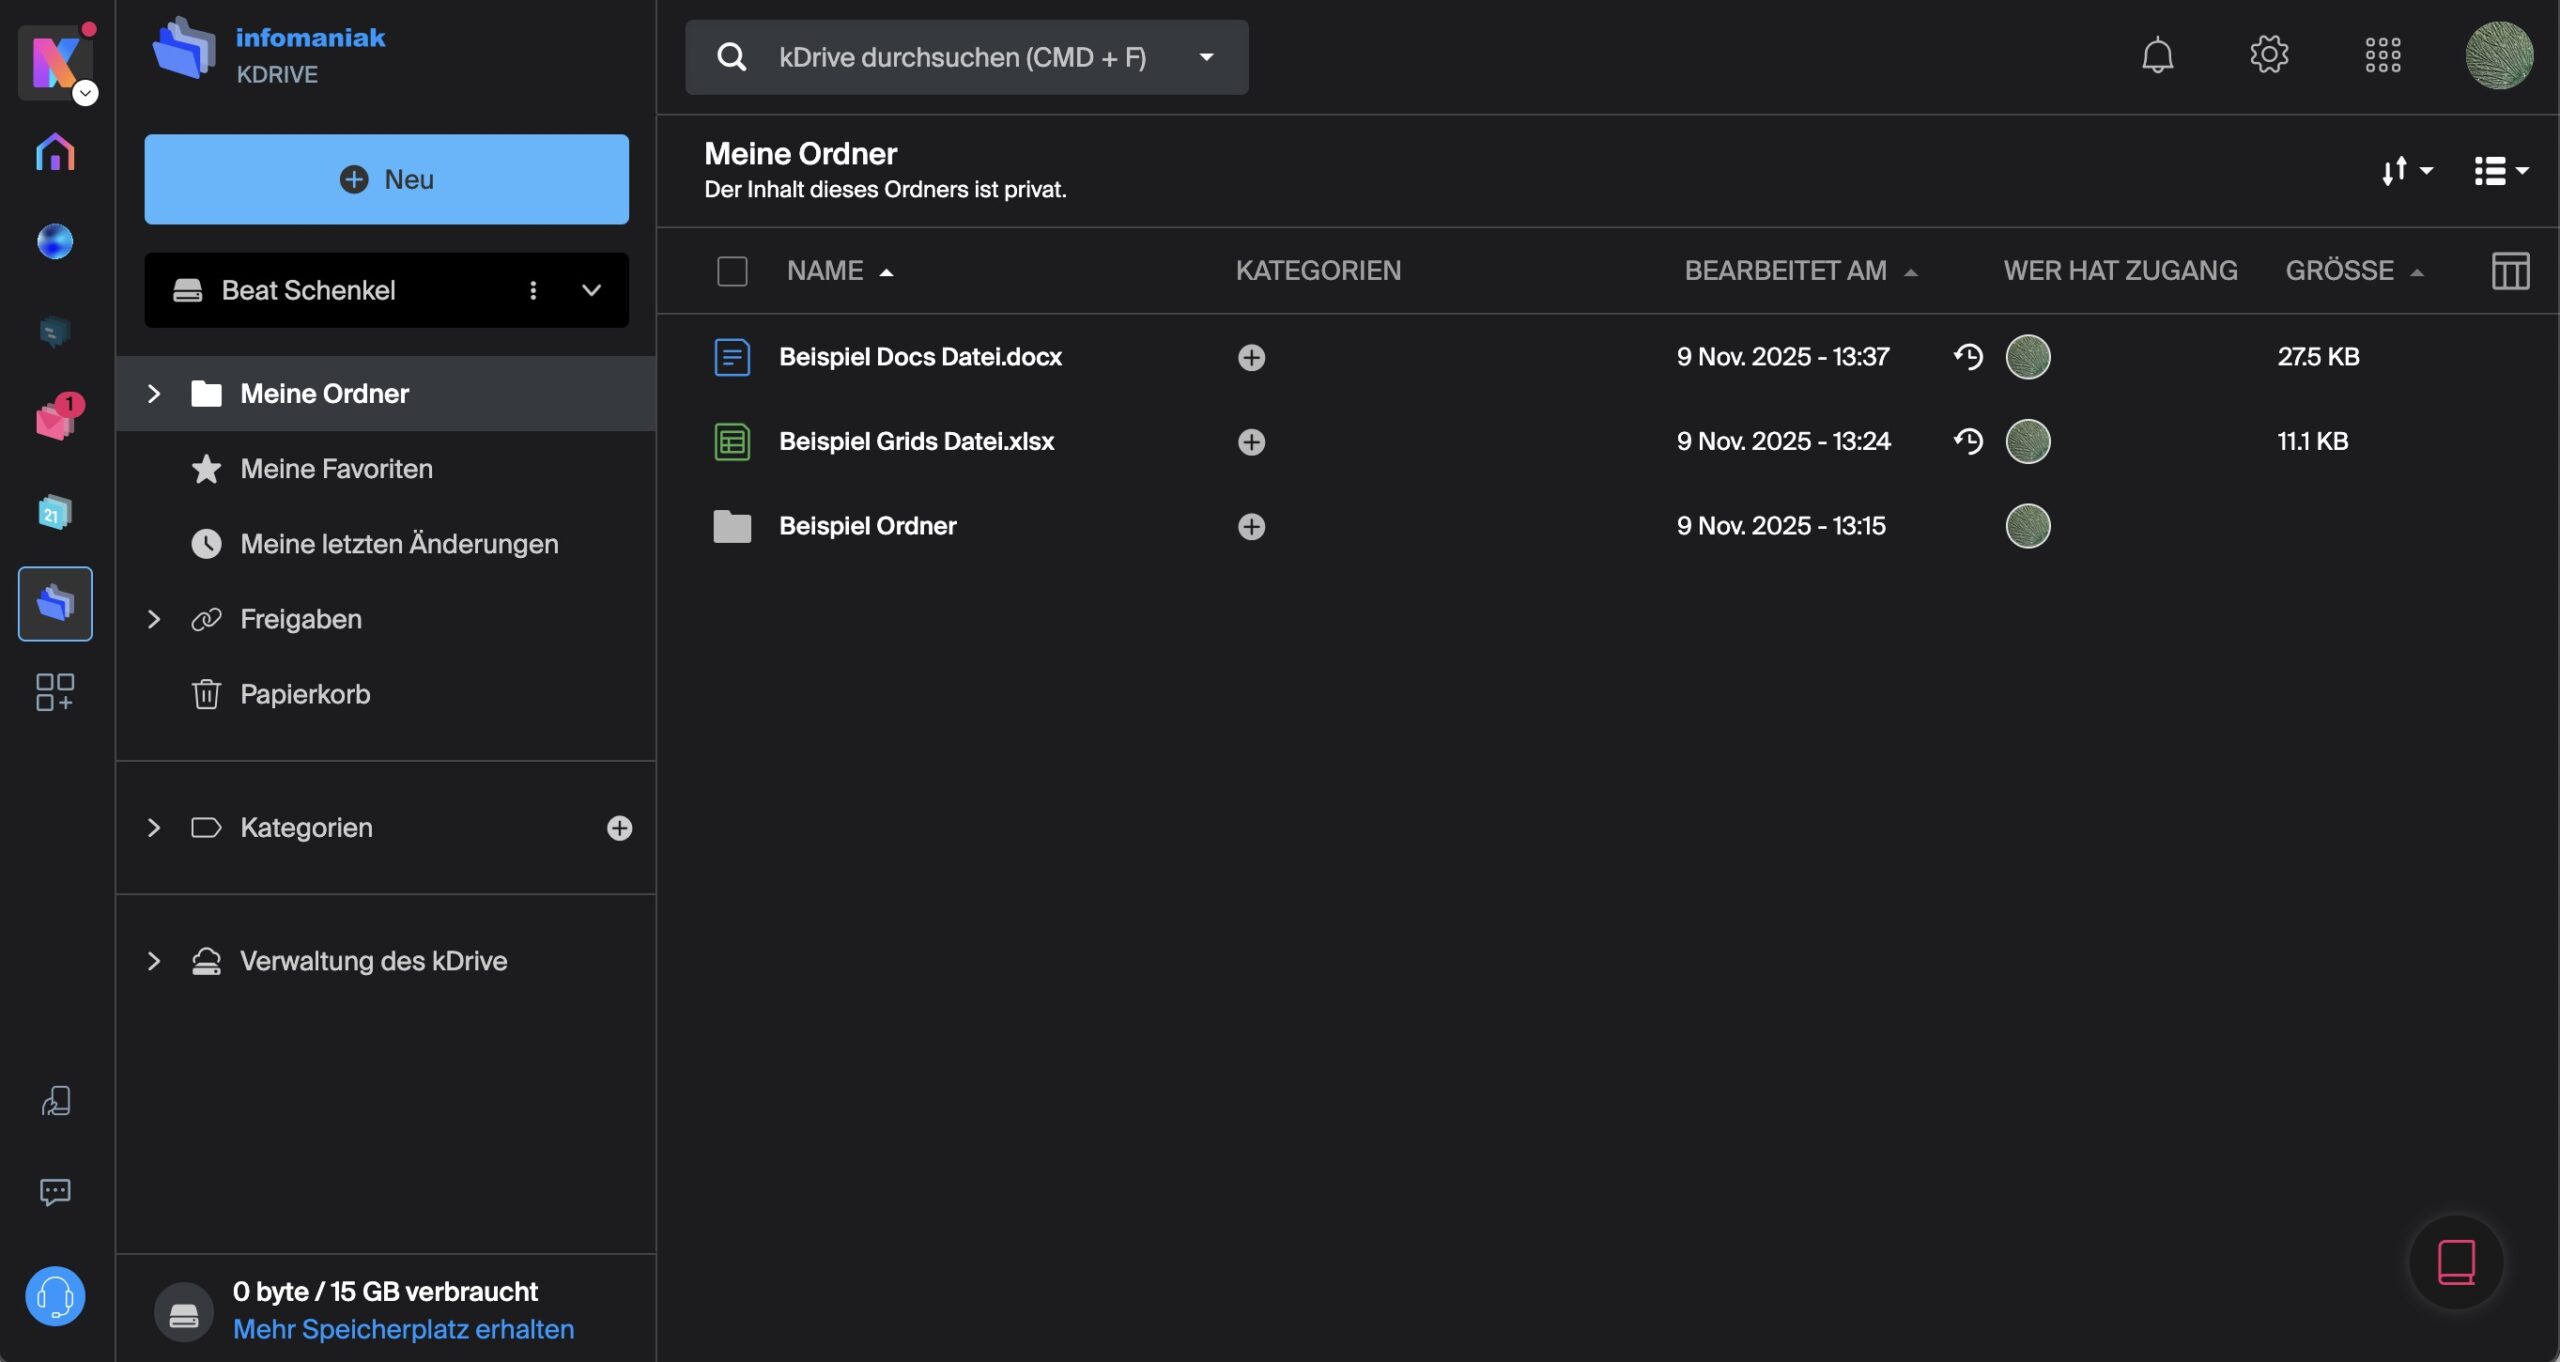Open column configuration table icon
The image size is (2560, 1362).
(x=2510, y=271)
